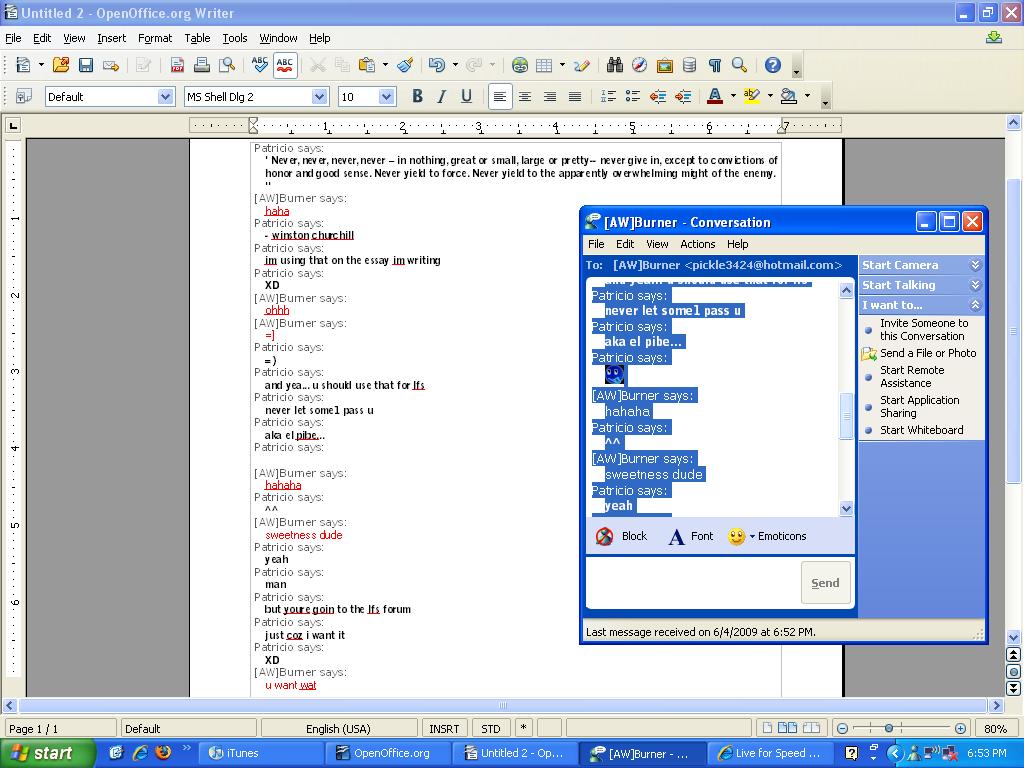
Task: Toggle Italic formatting
Action: pyautogui.click(x=442, y=97)
